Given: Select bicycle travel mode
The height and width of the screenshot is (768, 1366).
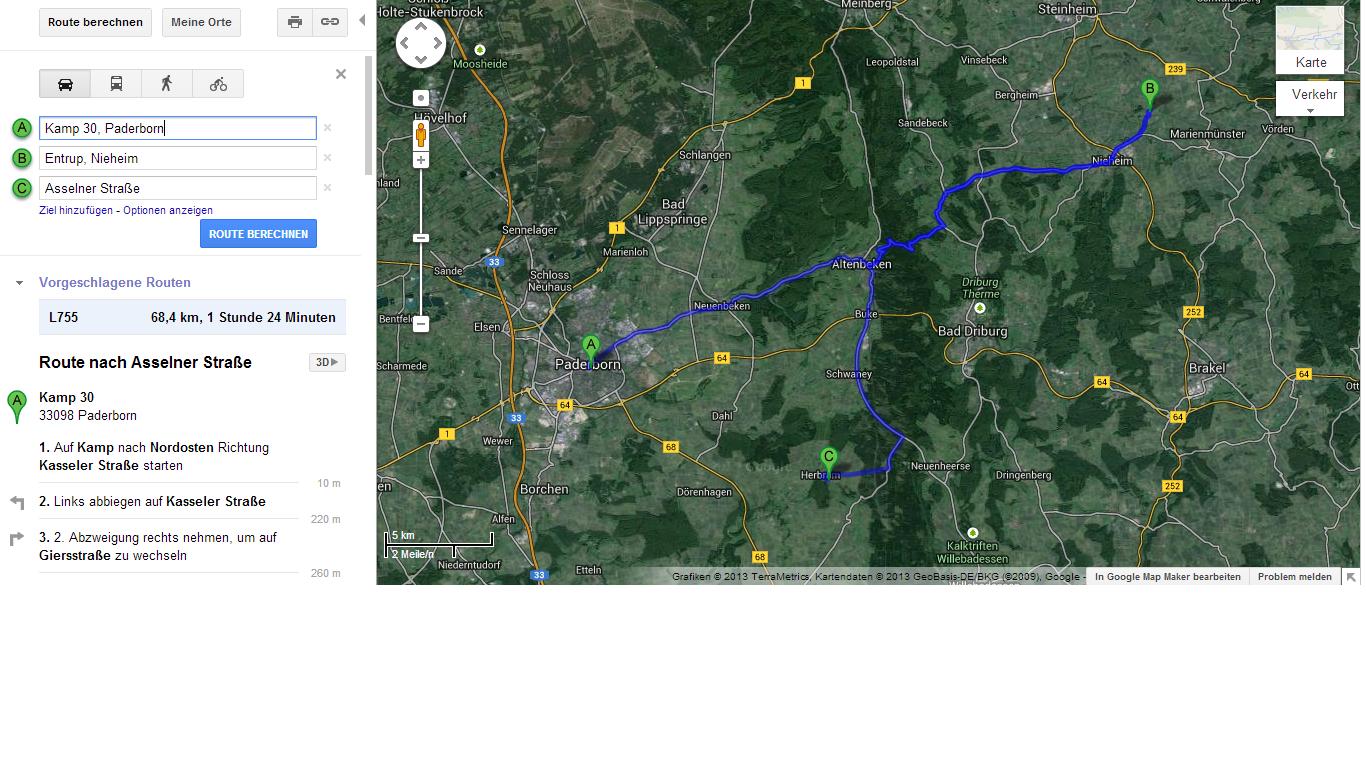Looking at the screenshot, I should (x=218, y=84).
